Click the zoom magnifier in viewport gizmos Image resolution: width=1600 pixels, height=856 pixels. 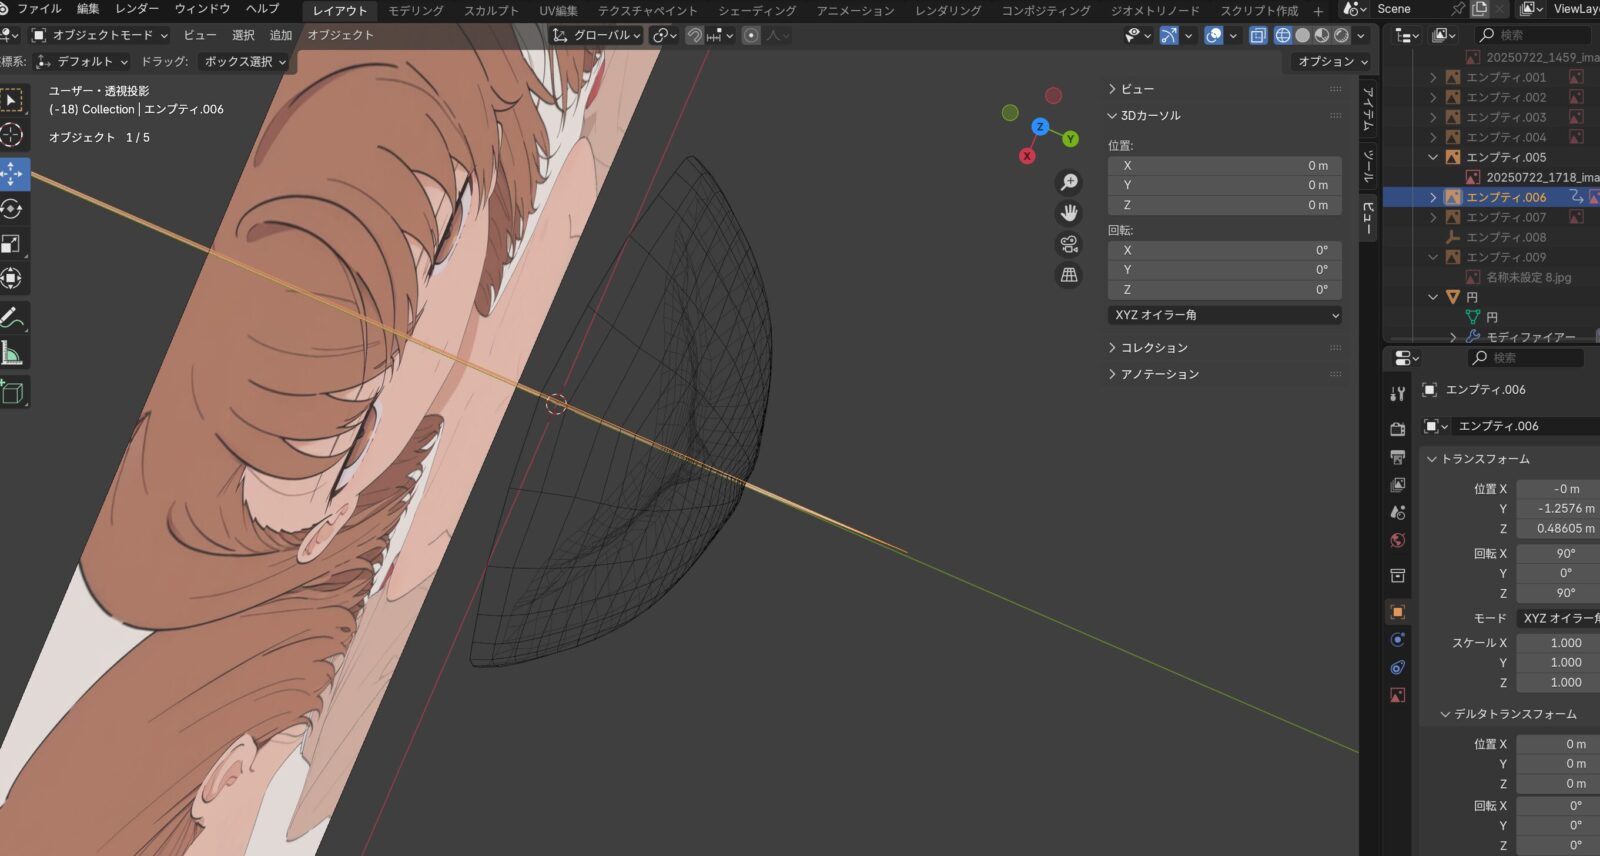[1069, 182]
